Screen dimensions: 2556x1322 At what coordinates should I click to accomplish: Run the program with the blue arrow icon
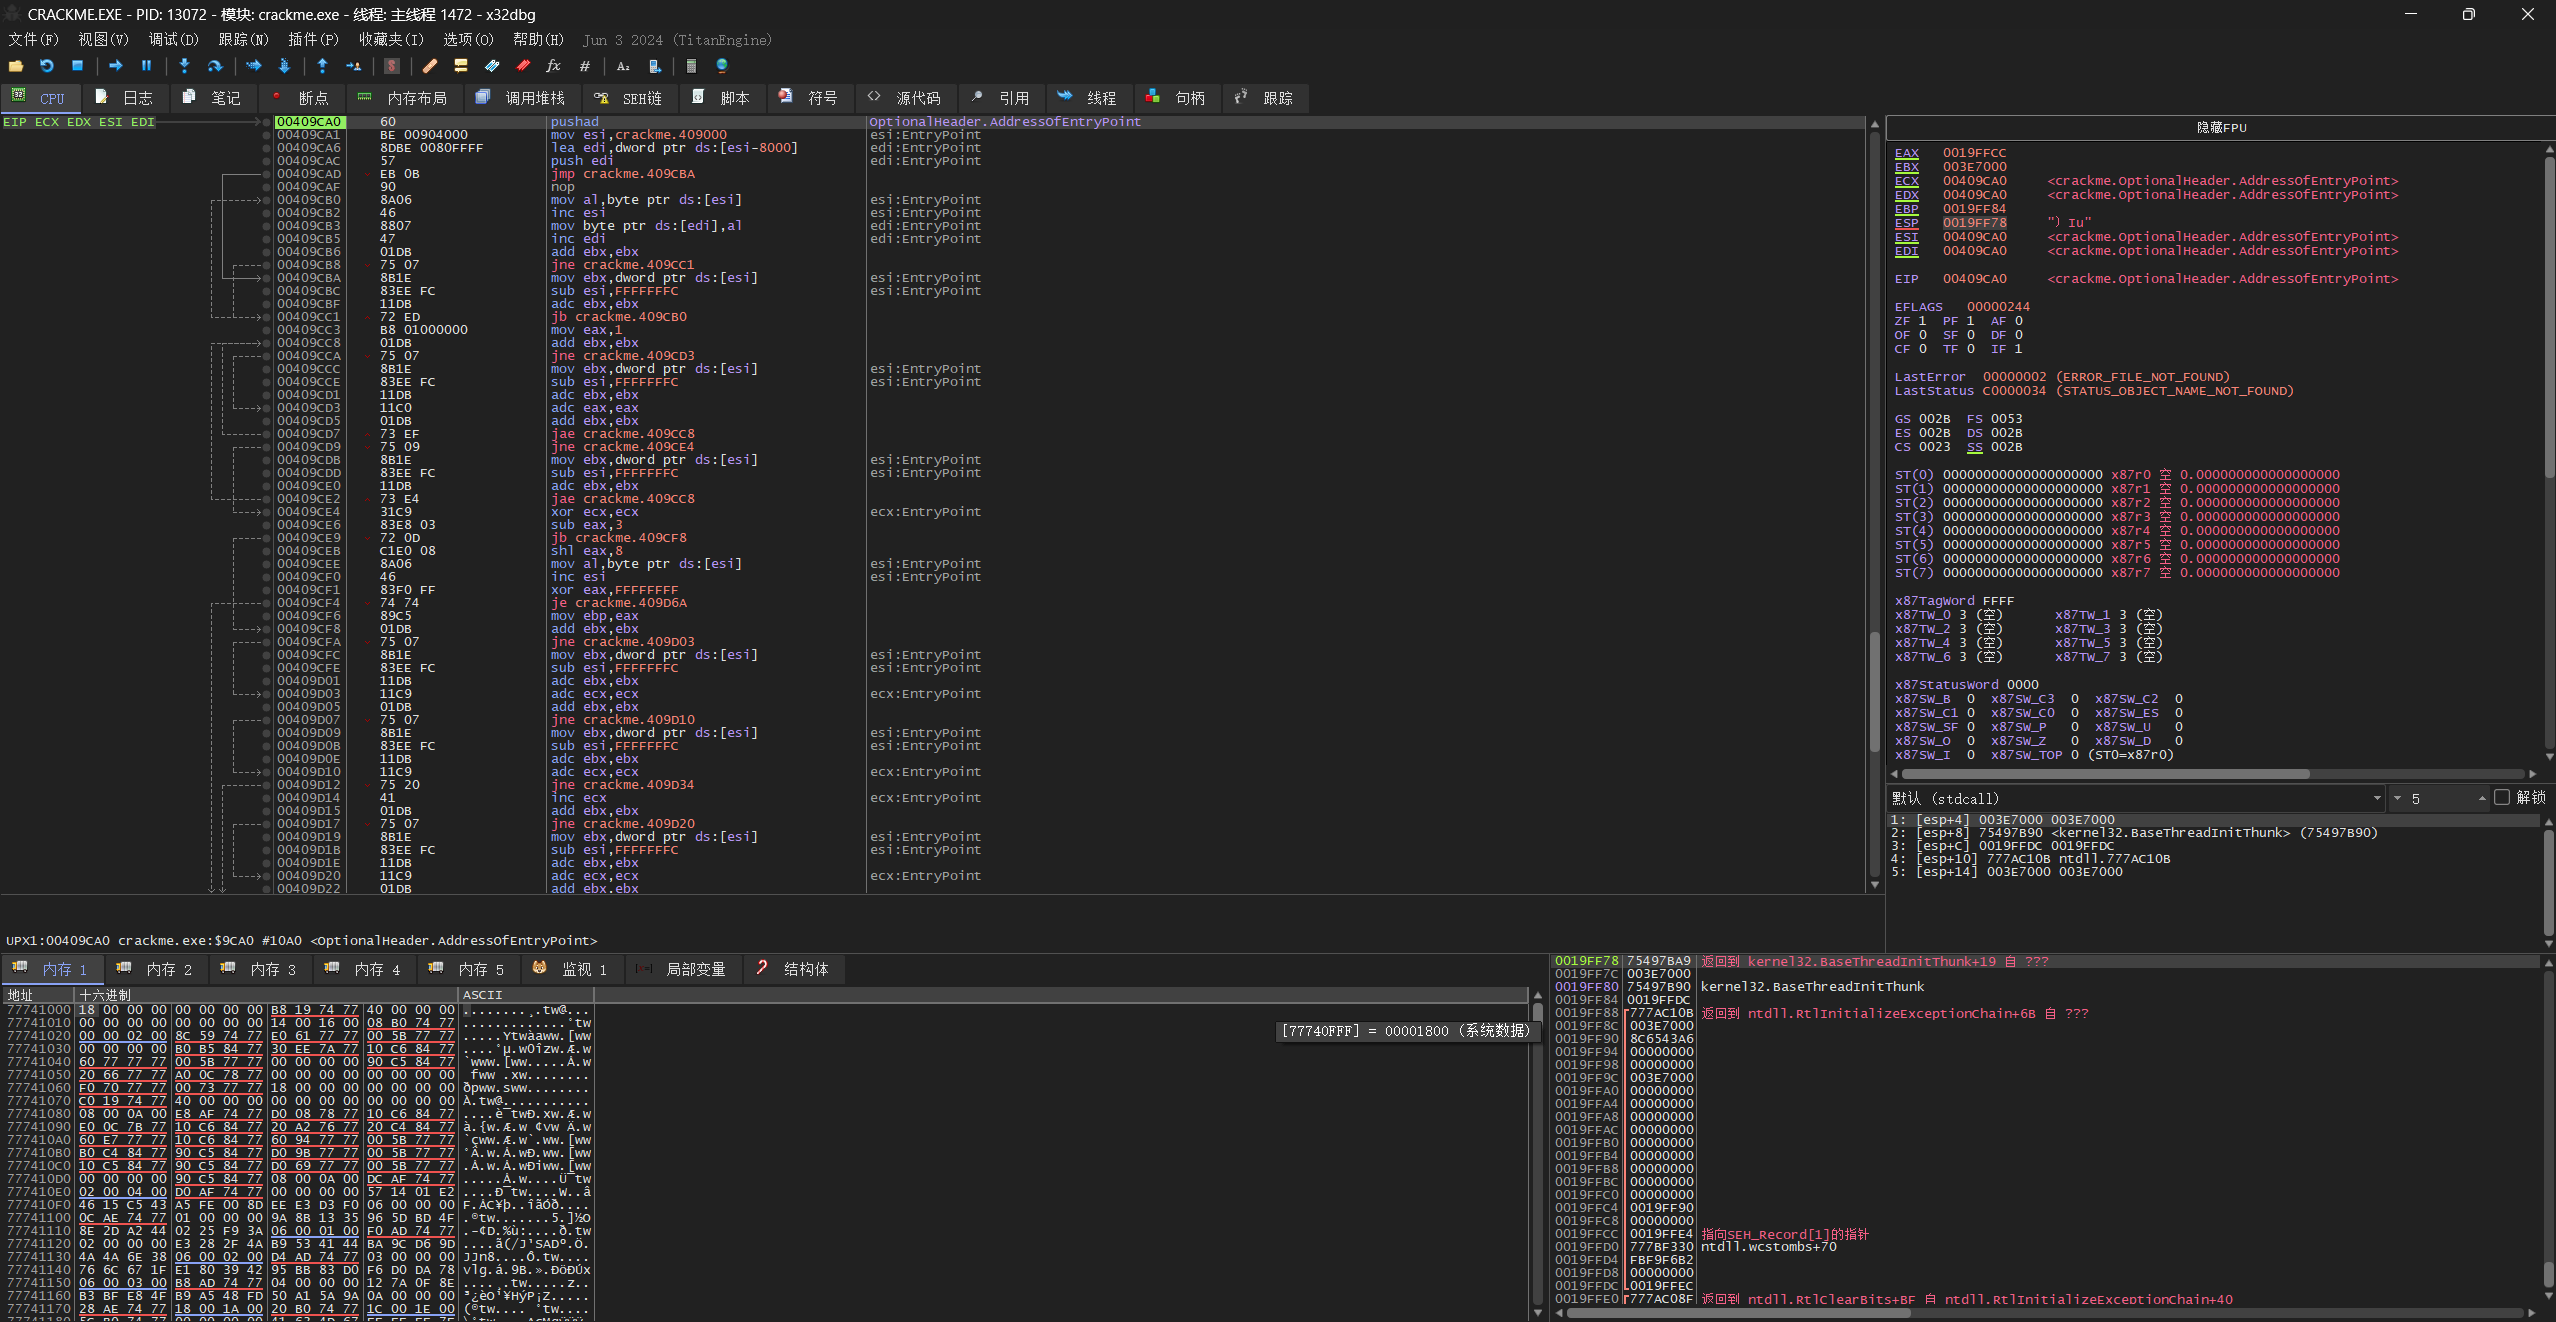click(116, 66)
